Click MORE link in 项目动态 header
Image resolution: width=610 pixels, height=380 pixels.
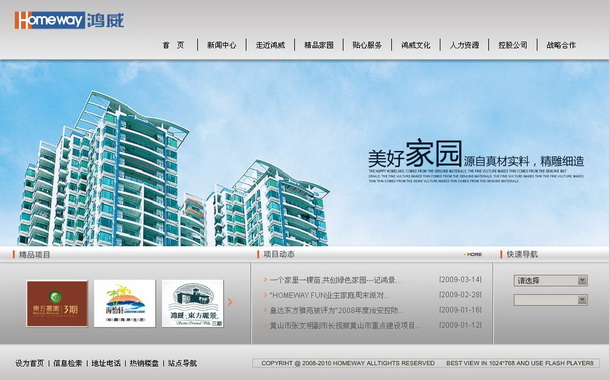coord(473,254)
